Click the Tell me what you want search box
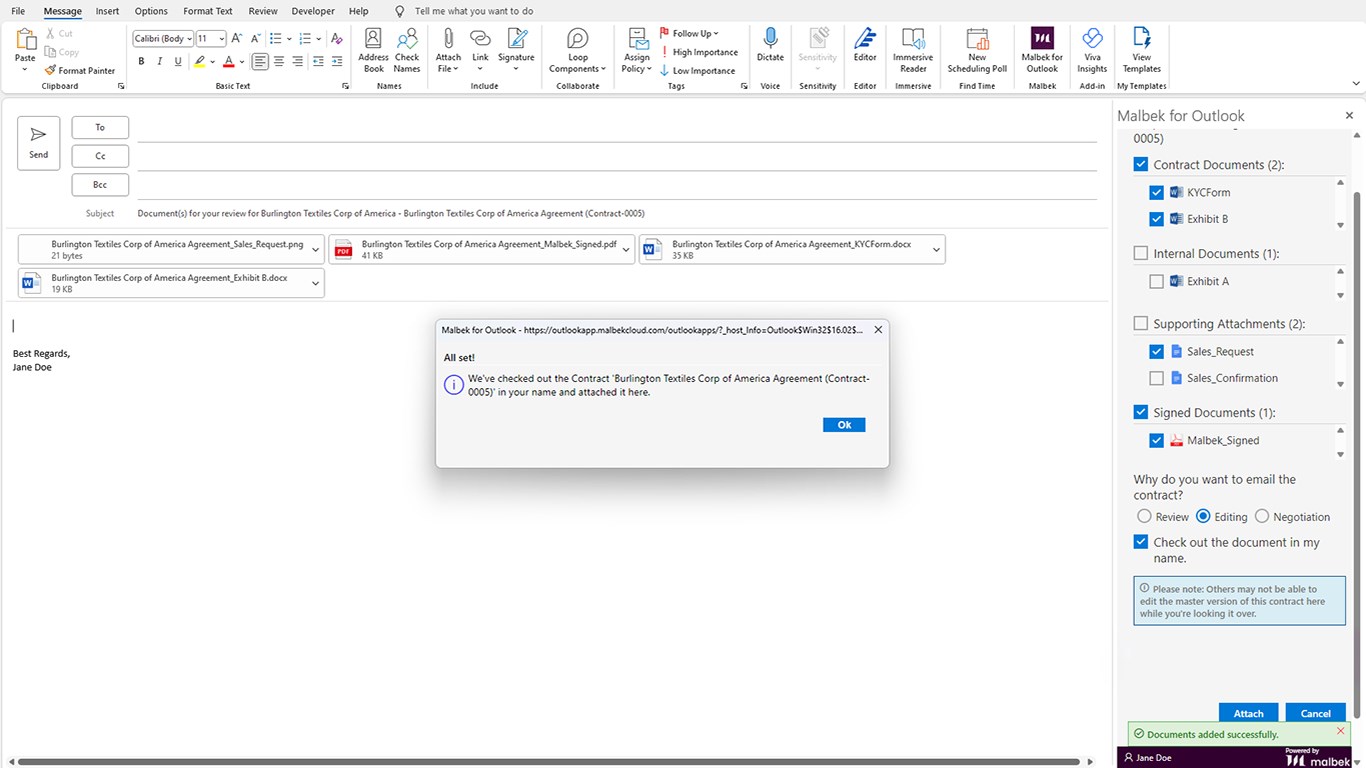Screen dimensions: 1366x768 click(474, 11)
